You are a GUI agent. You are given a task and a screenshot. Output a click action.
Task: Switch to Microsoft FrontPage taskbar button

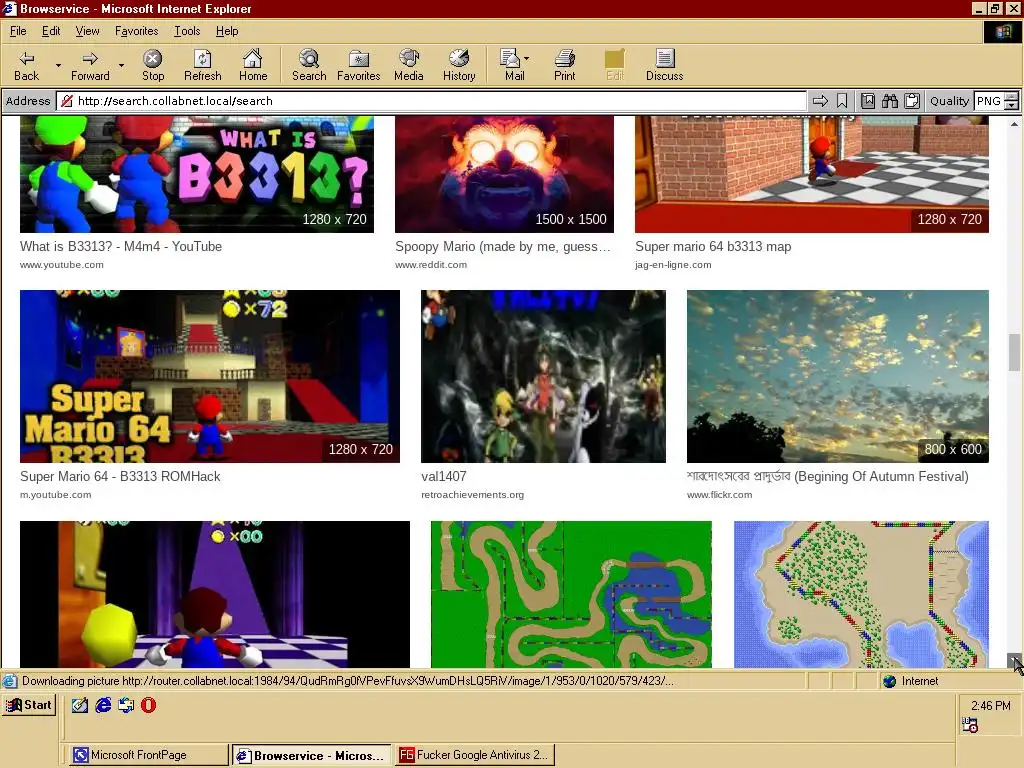(x=149, y=755)
